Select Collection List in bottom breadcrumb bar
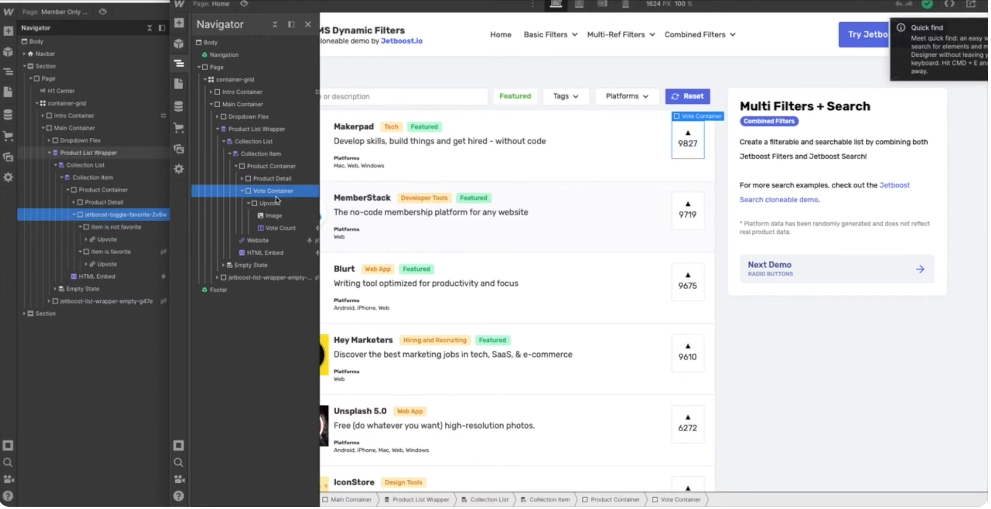This screenshot has width=991, height=509. click(485, 500)
